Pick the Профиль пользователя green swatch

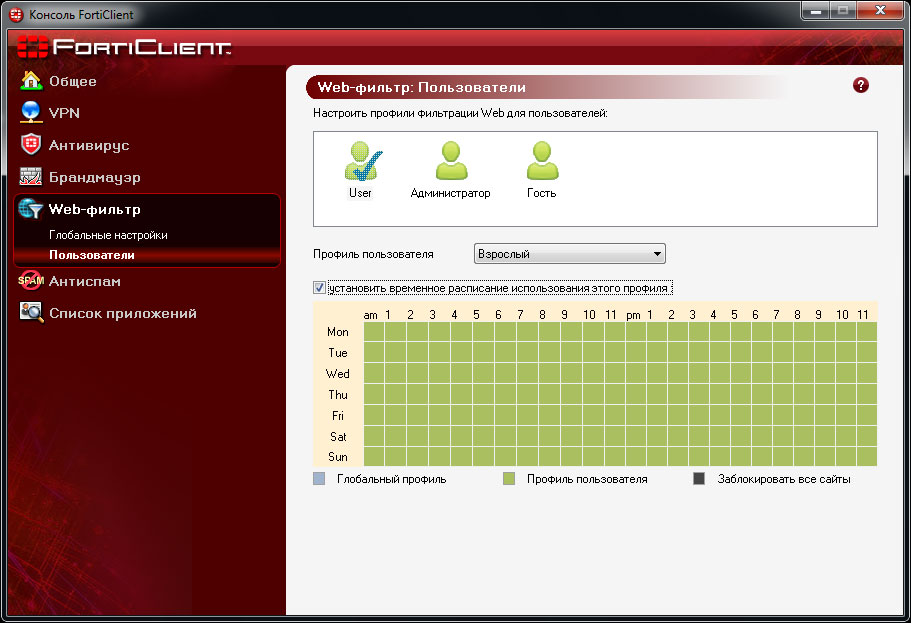[x=509, y=479]
